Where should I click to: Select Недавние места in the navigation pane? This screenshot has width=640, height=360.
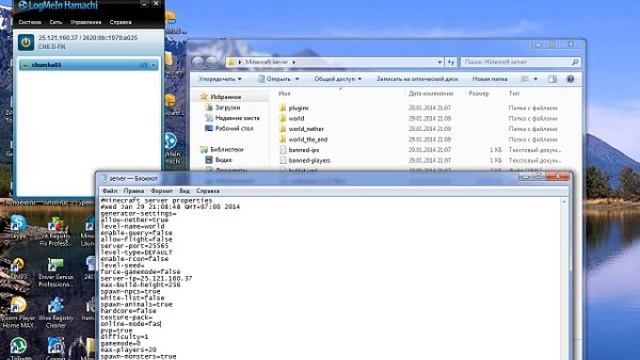[233, 118]
